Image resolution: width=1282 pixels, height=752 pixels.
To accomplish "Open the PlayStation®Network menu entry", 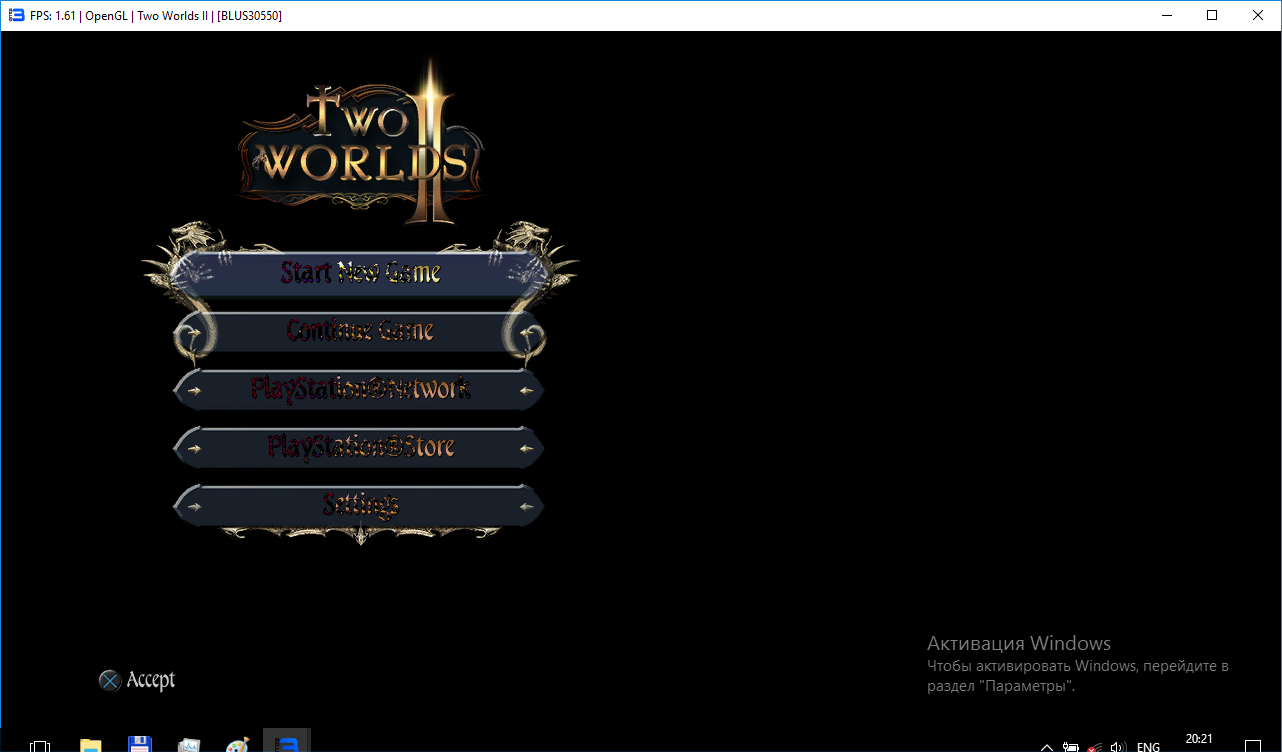I will pyautogui.click(x=360, y=389).
